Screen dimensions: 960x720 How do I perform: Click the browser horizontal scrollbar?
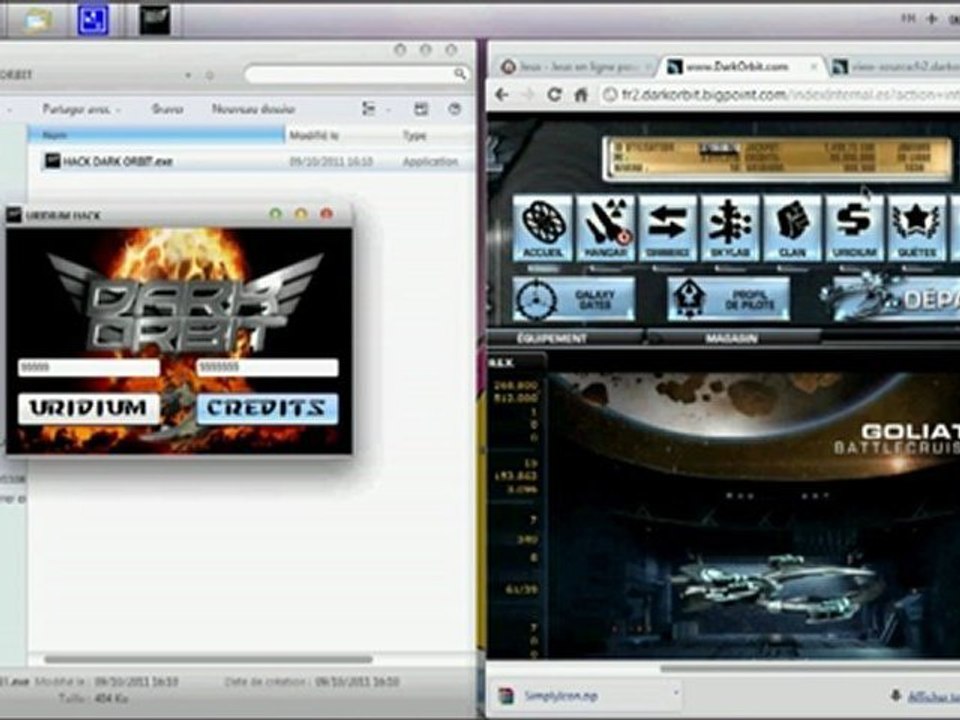pos(808,668)
